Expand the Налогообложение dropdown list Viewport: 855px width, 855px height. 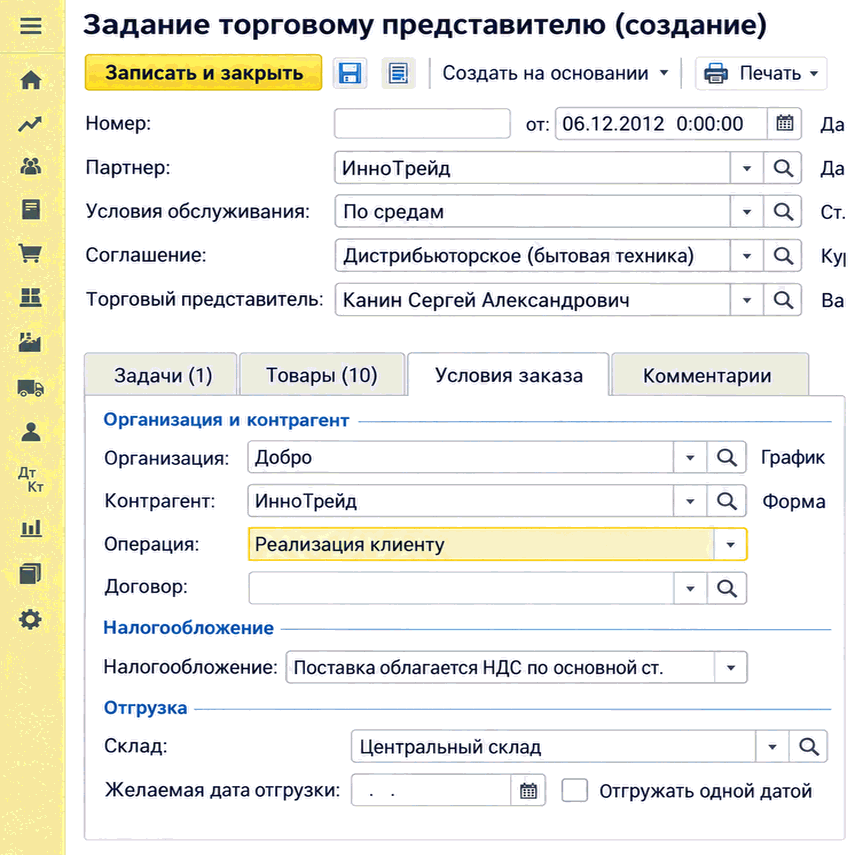tap(731, 667)
